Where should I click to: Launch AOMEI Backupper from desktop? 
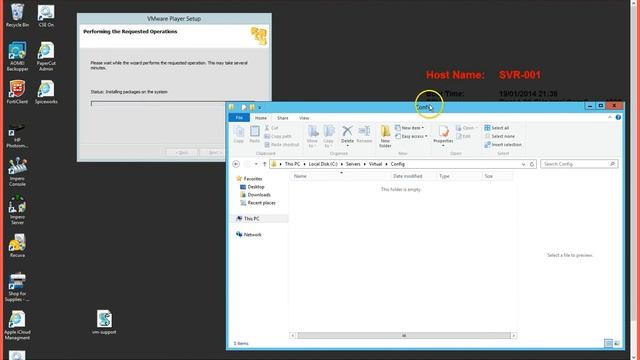(x=17, y=56)
